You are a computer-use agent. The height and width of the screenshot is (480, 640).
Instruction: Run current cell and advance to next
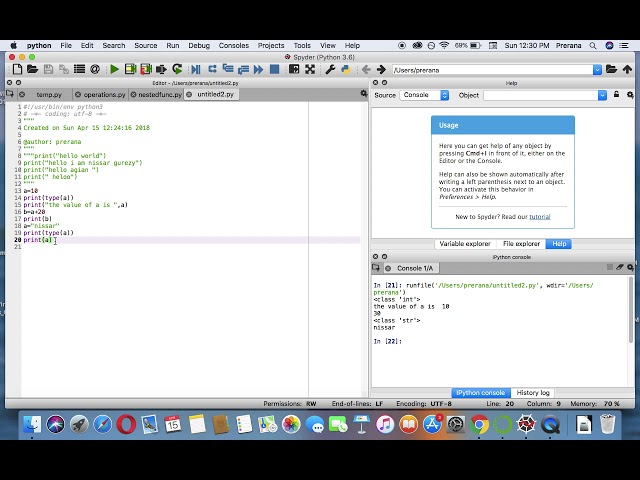coord(146,69)
